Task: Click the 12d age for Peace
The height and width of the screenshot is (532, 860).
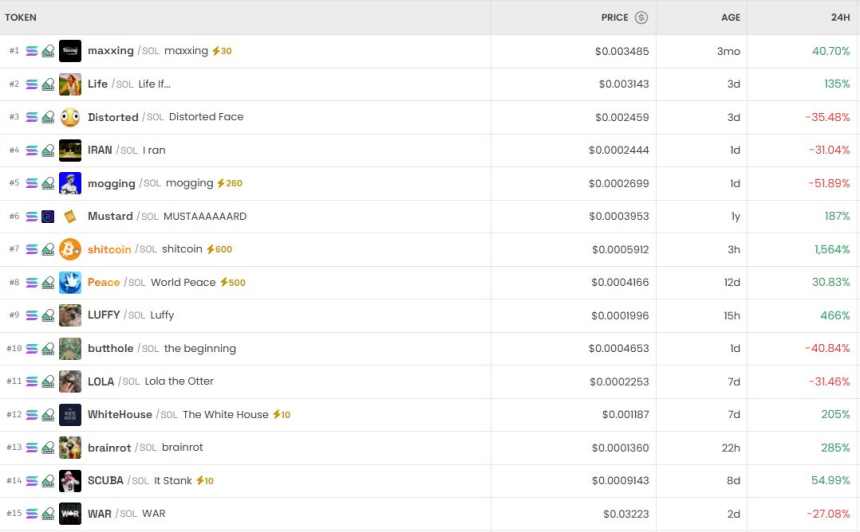Action: (x=732, y=282)
